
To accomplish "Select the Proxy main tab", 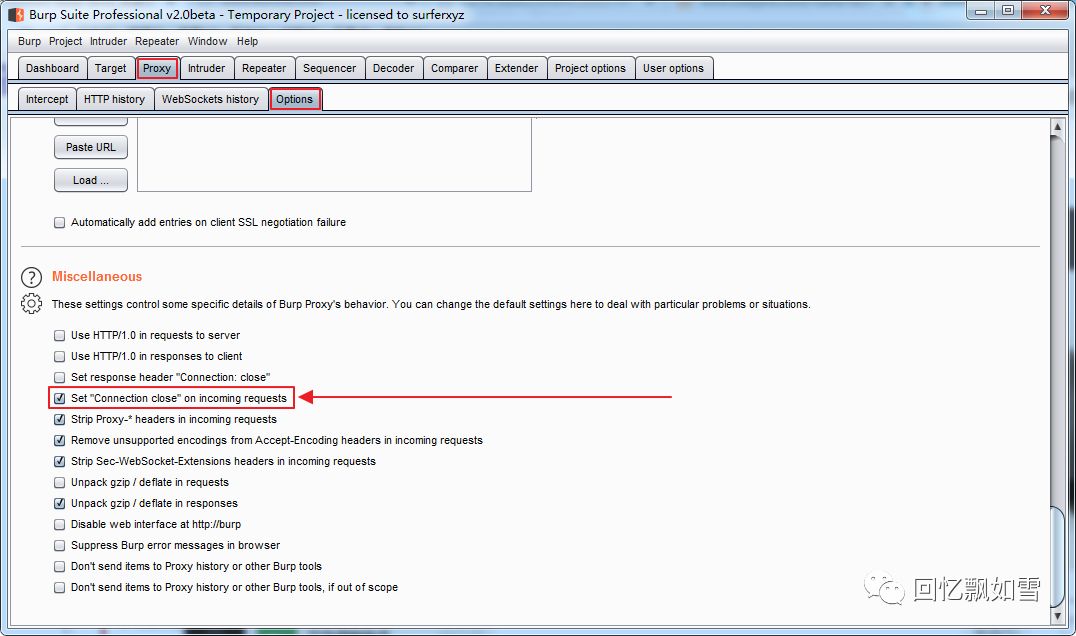I will tap(157, 68).
